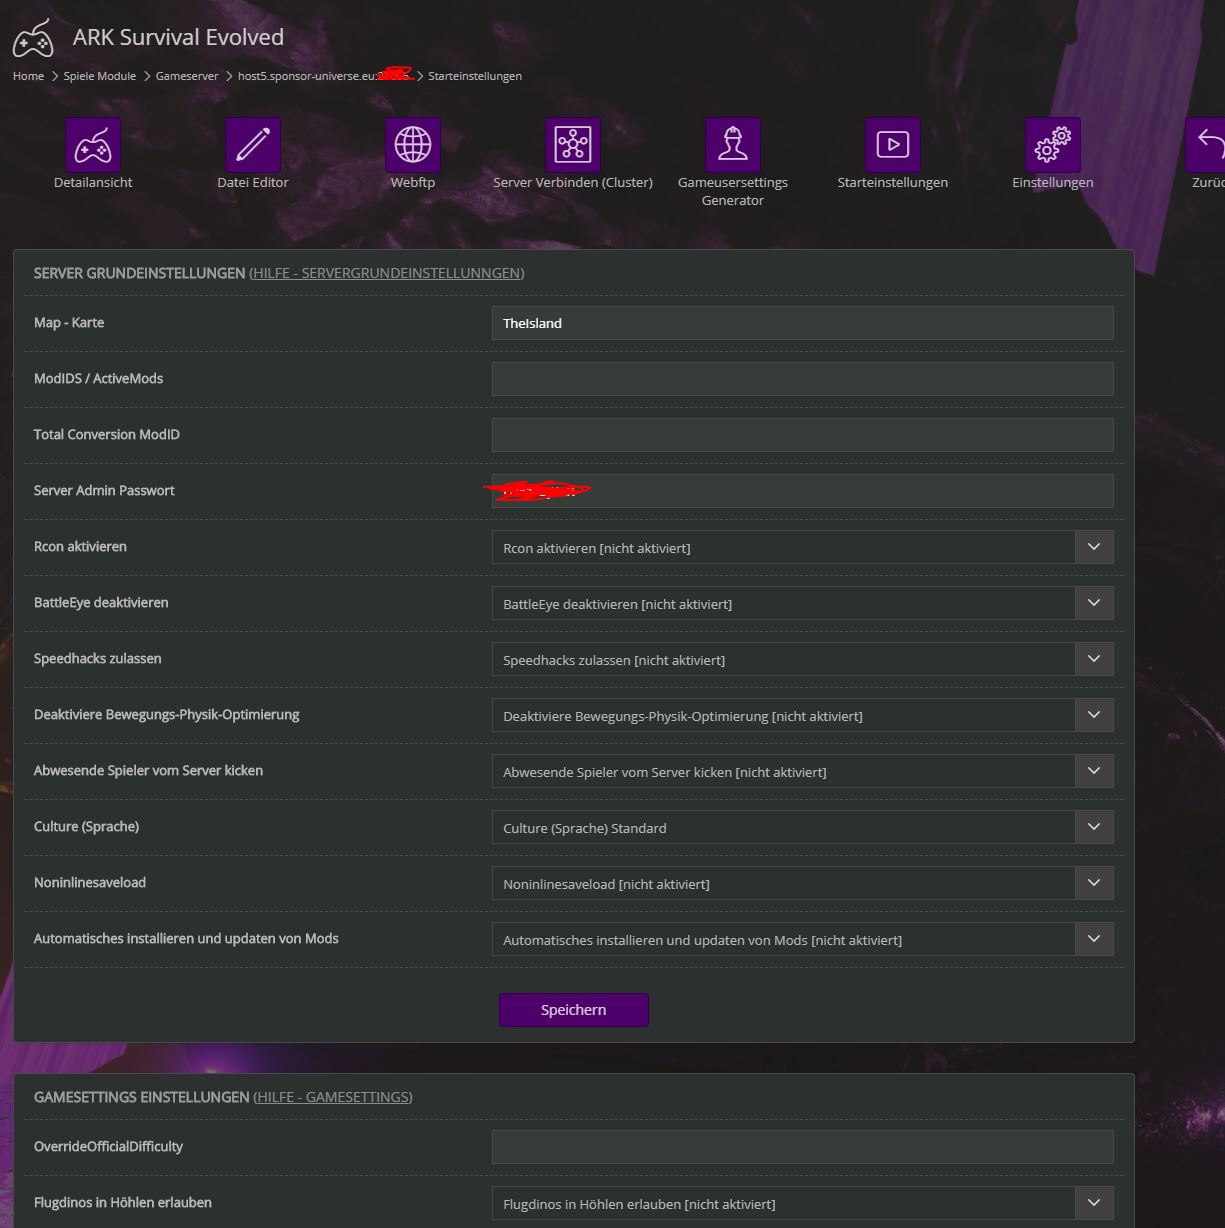Image resolution: width=1225 pixels, height=1228 pixels.
Task: Open Server Verbinden (Cluster) icon
Action: coord(573,146)
